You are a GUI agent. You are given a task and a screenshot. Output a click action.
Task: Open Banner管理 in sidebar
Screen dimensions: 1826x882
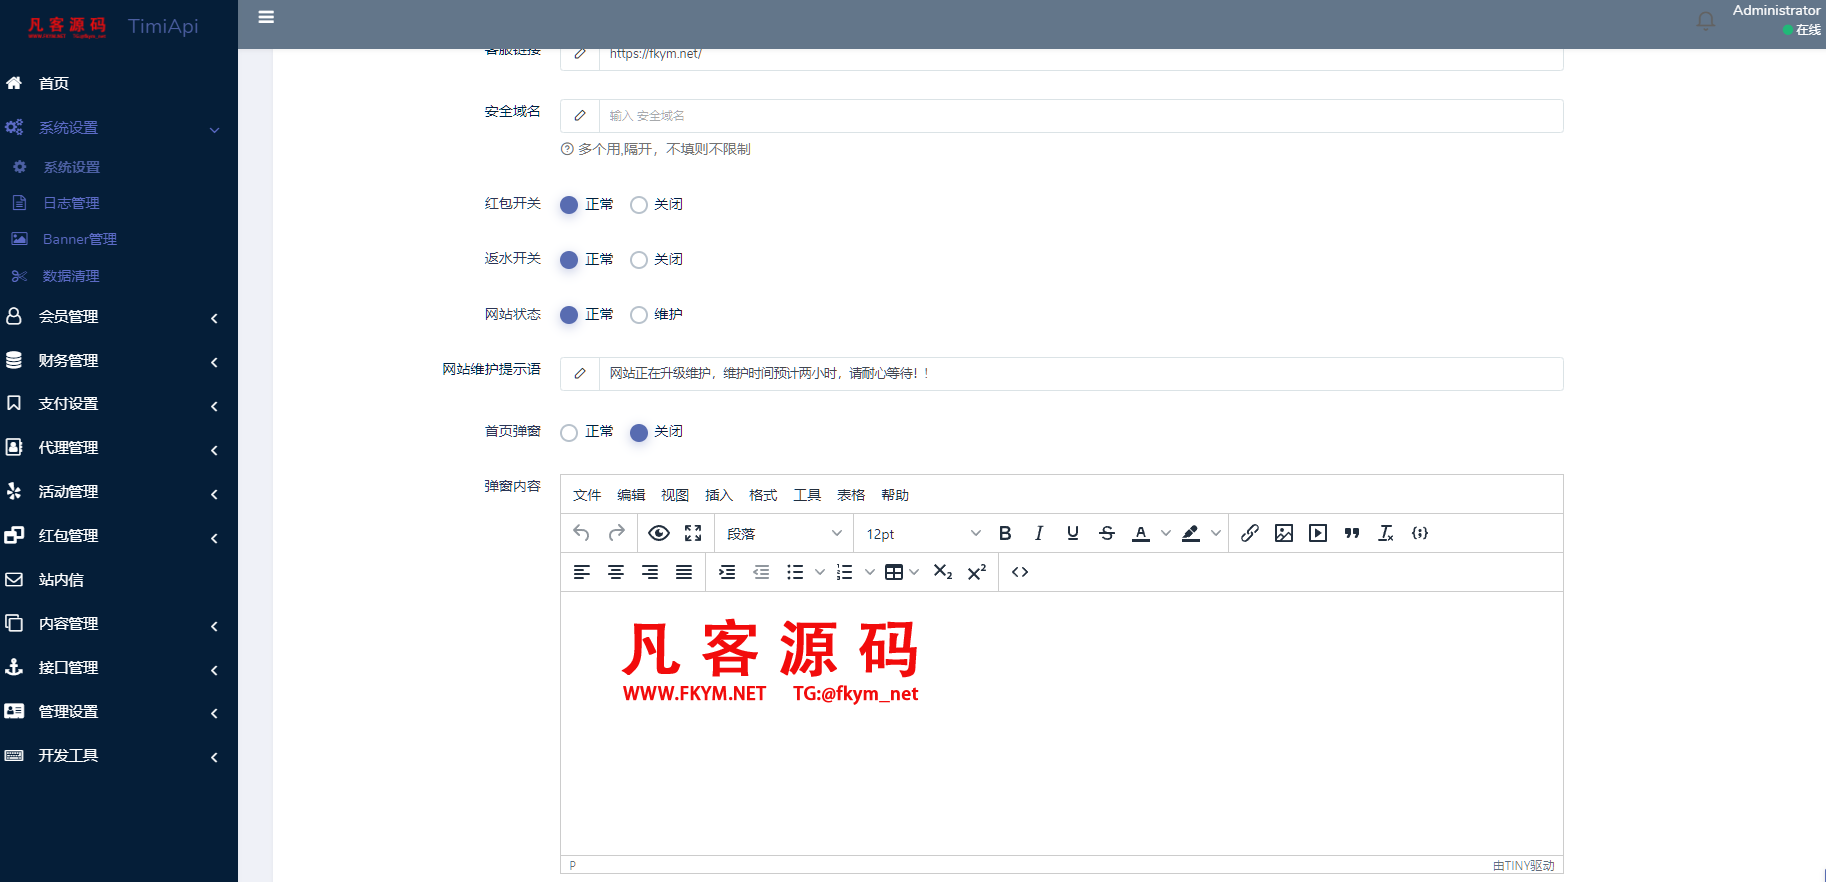79,239
